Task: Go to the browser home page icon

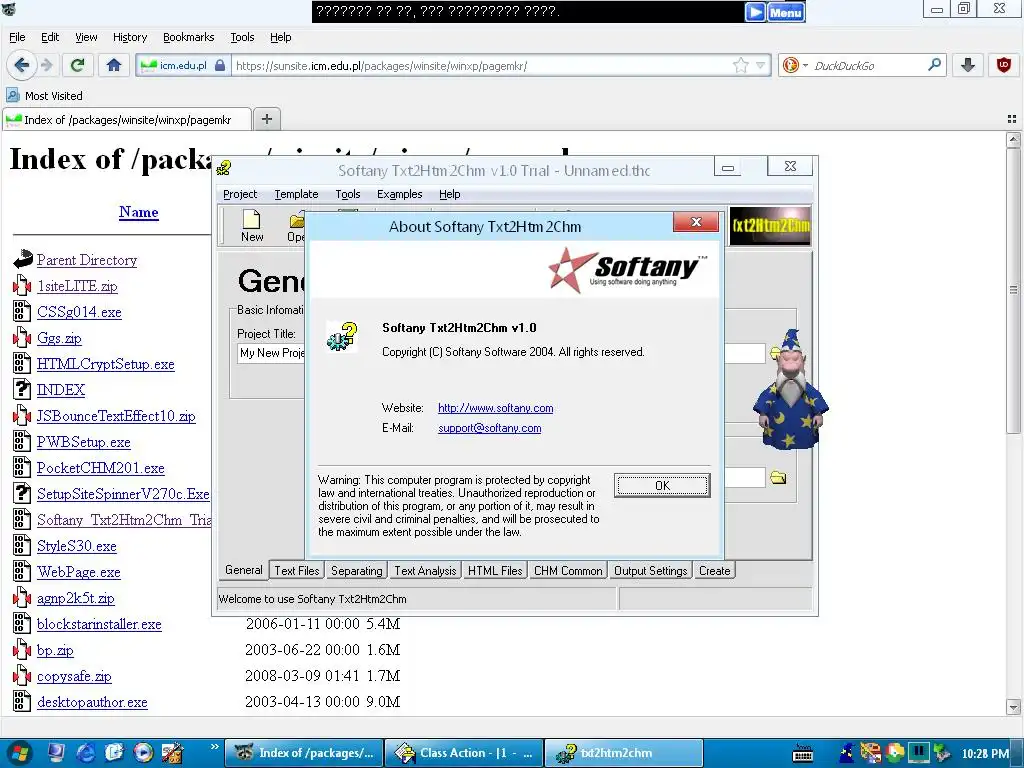Action: point(114,65)
